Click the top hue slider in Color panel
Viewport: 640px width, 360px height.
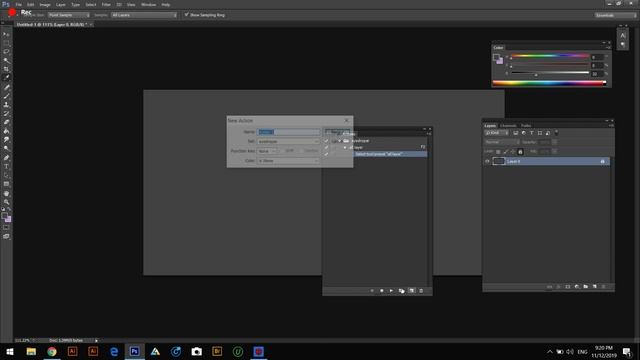point(550,56)
